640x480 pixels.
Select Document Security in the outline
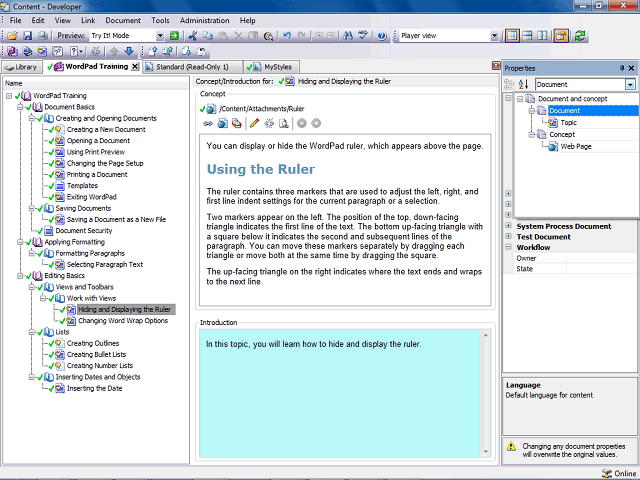[x=84, y=231]
